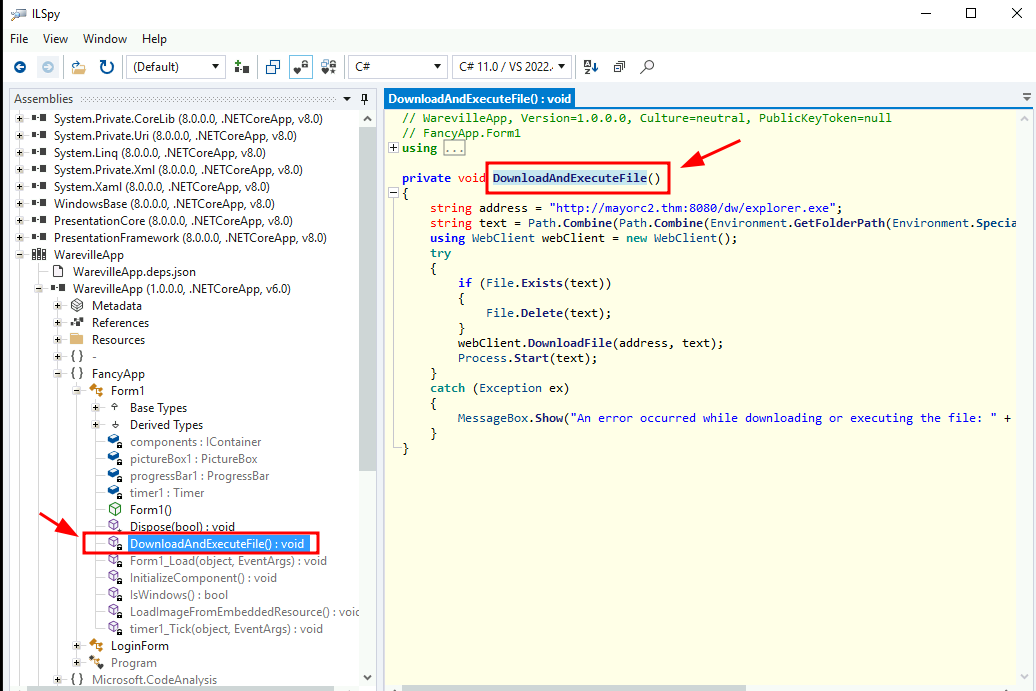Click the Form1() constructor icon

coord(115,509)
